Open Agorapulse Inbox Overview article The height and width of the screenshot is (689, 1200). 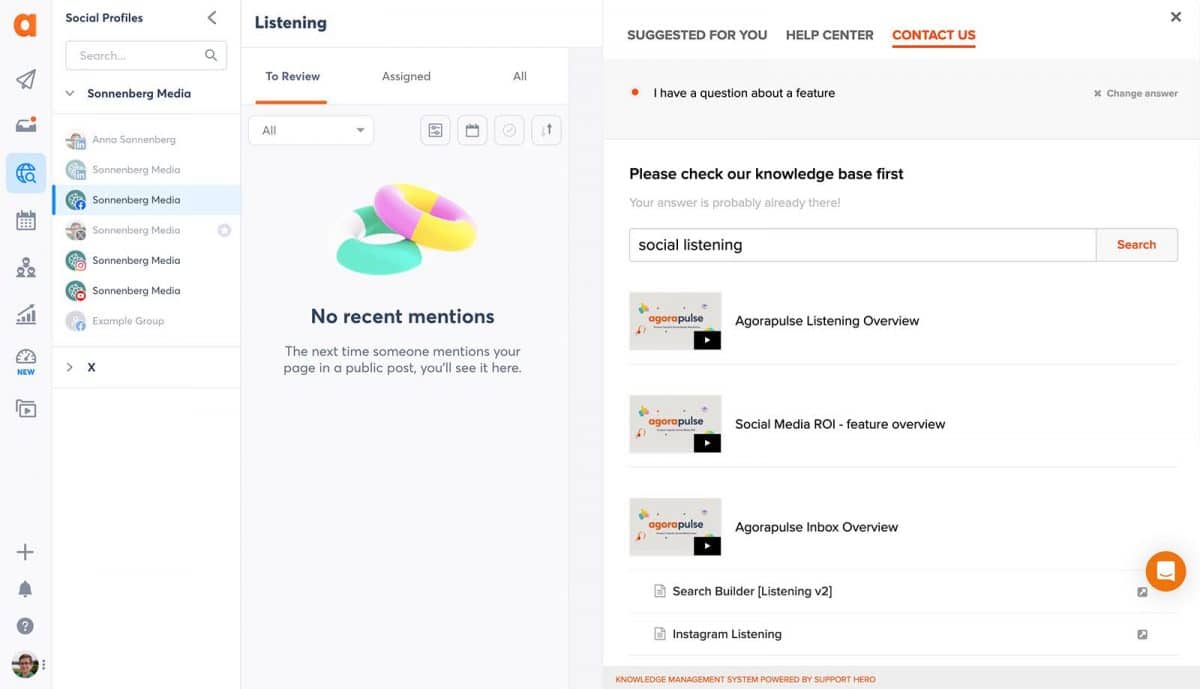(817, 527)
